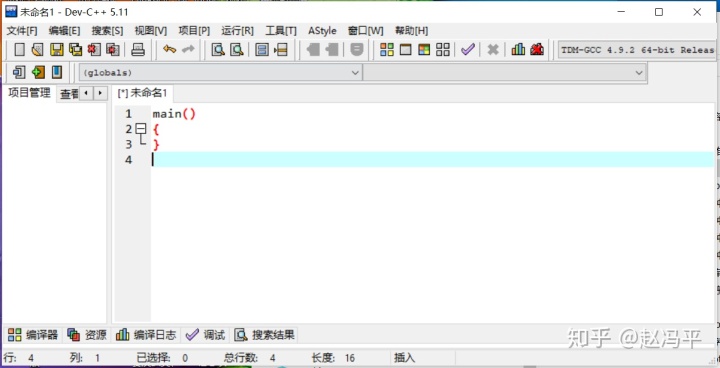Print the current file
The image size is (720, 368).
[x=138, y=50]
